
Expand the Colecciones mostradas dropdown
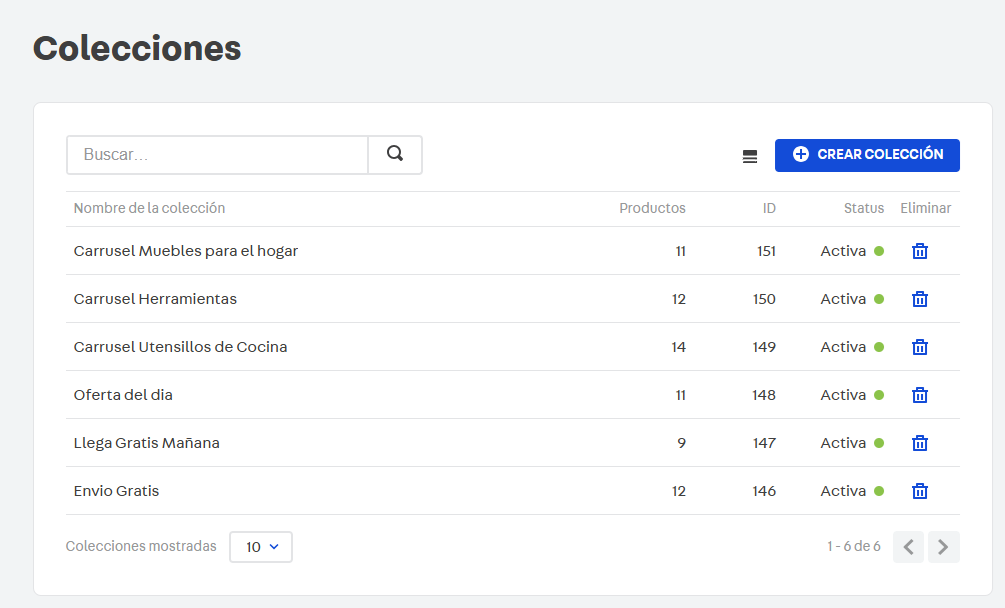[x=261, y=547]
